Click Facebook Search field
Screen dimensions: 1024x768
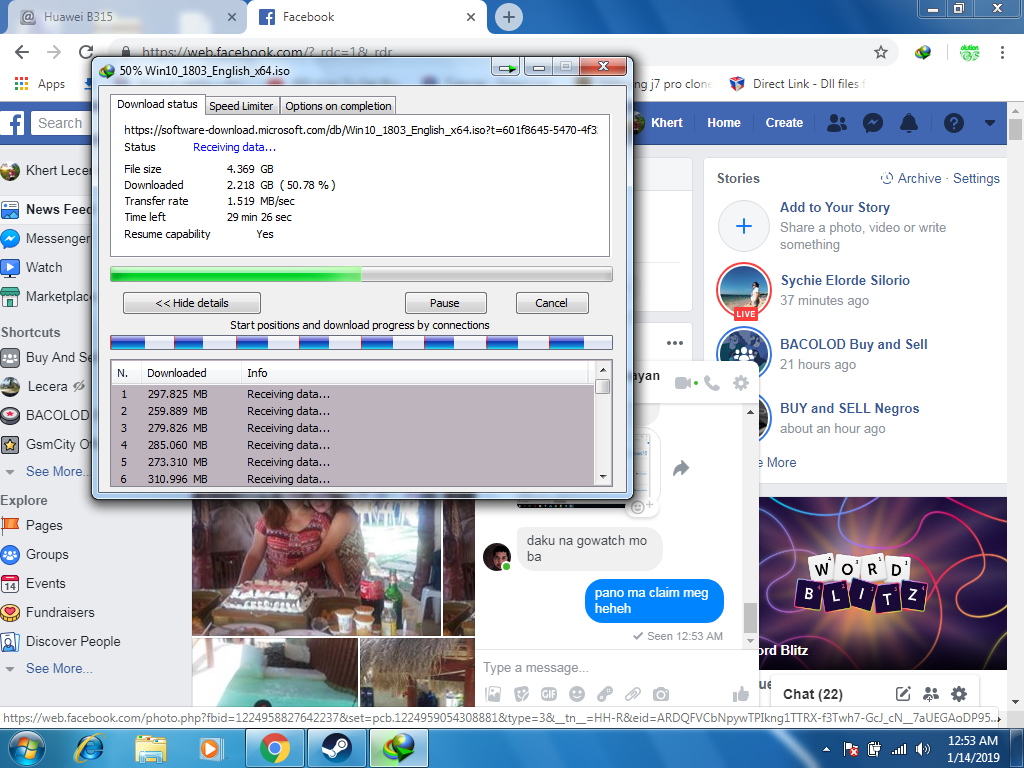(x=61, y=123)
